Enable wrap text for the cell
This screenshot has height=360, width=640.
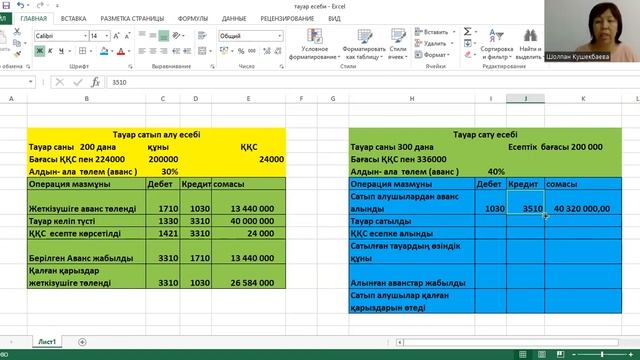pos(202,36)
